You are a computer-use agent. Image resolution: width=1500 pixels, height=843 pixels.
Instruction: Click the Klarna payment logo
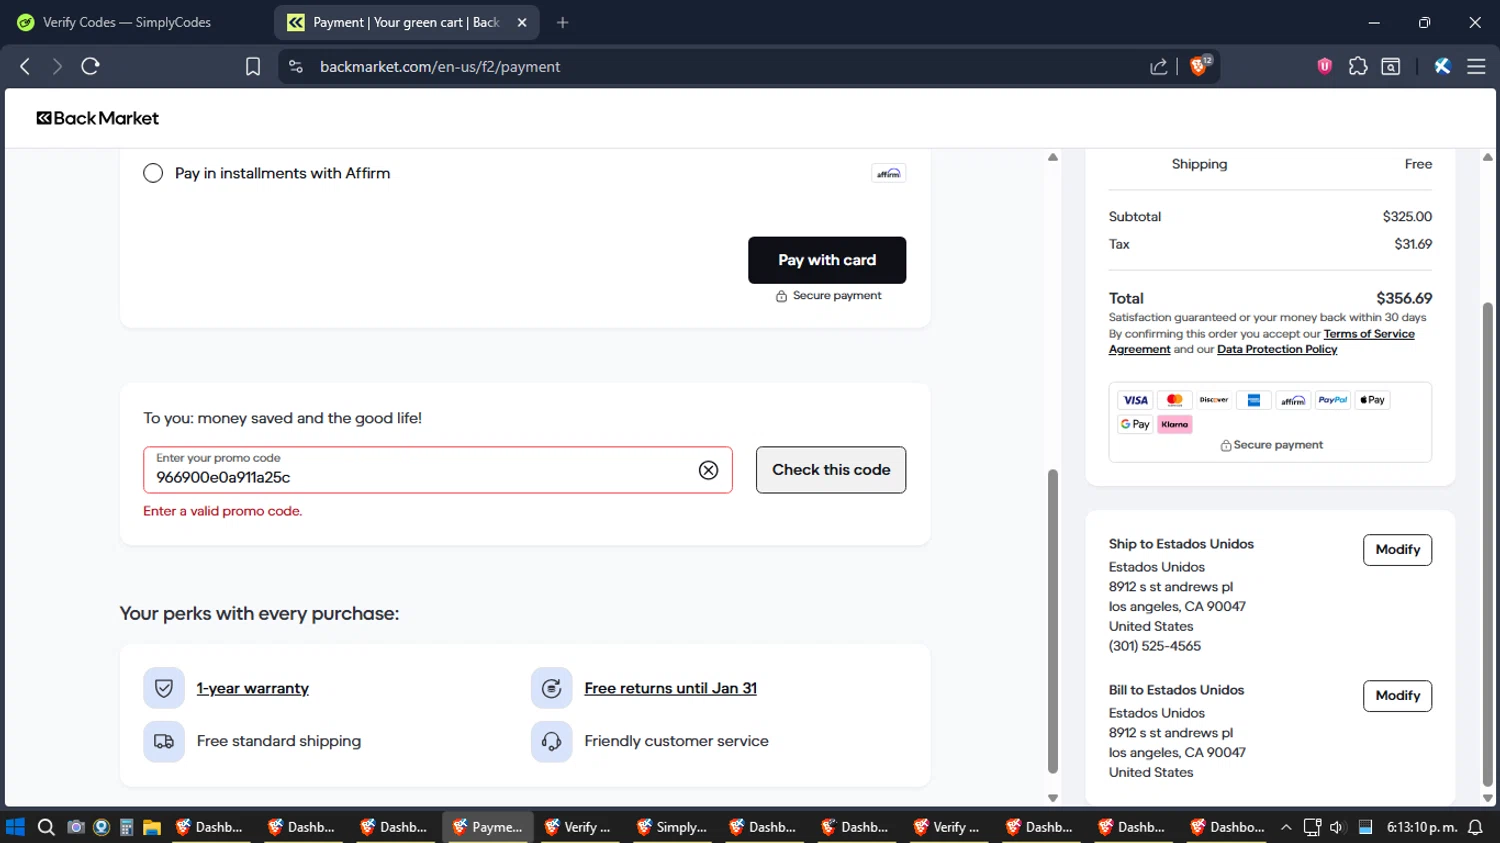tap(1175, 424)
